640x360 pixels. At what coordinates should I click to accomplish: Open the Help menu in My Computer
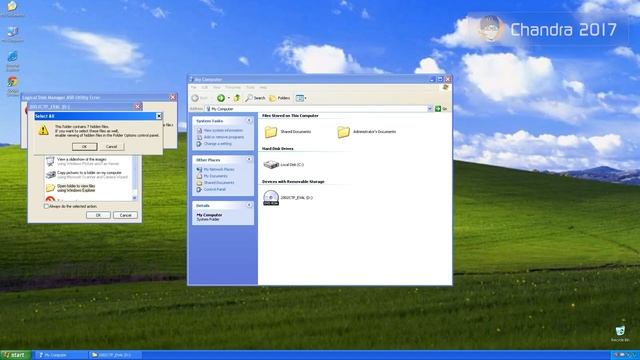click(263, 87)
